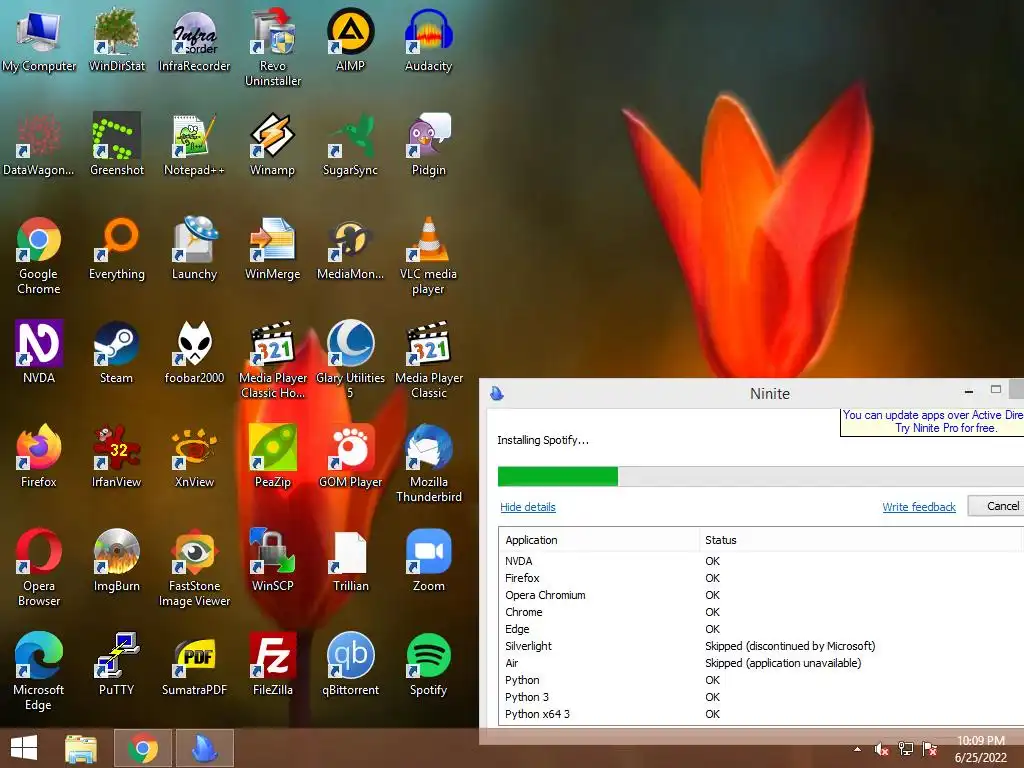The width and height of the screenshot is (1024, 768).
Task: Select the qBittorrent desktop shortcut
Action: tap(350, 664)
